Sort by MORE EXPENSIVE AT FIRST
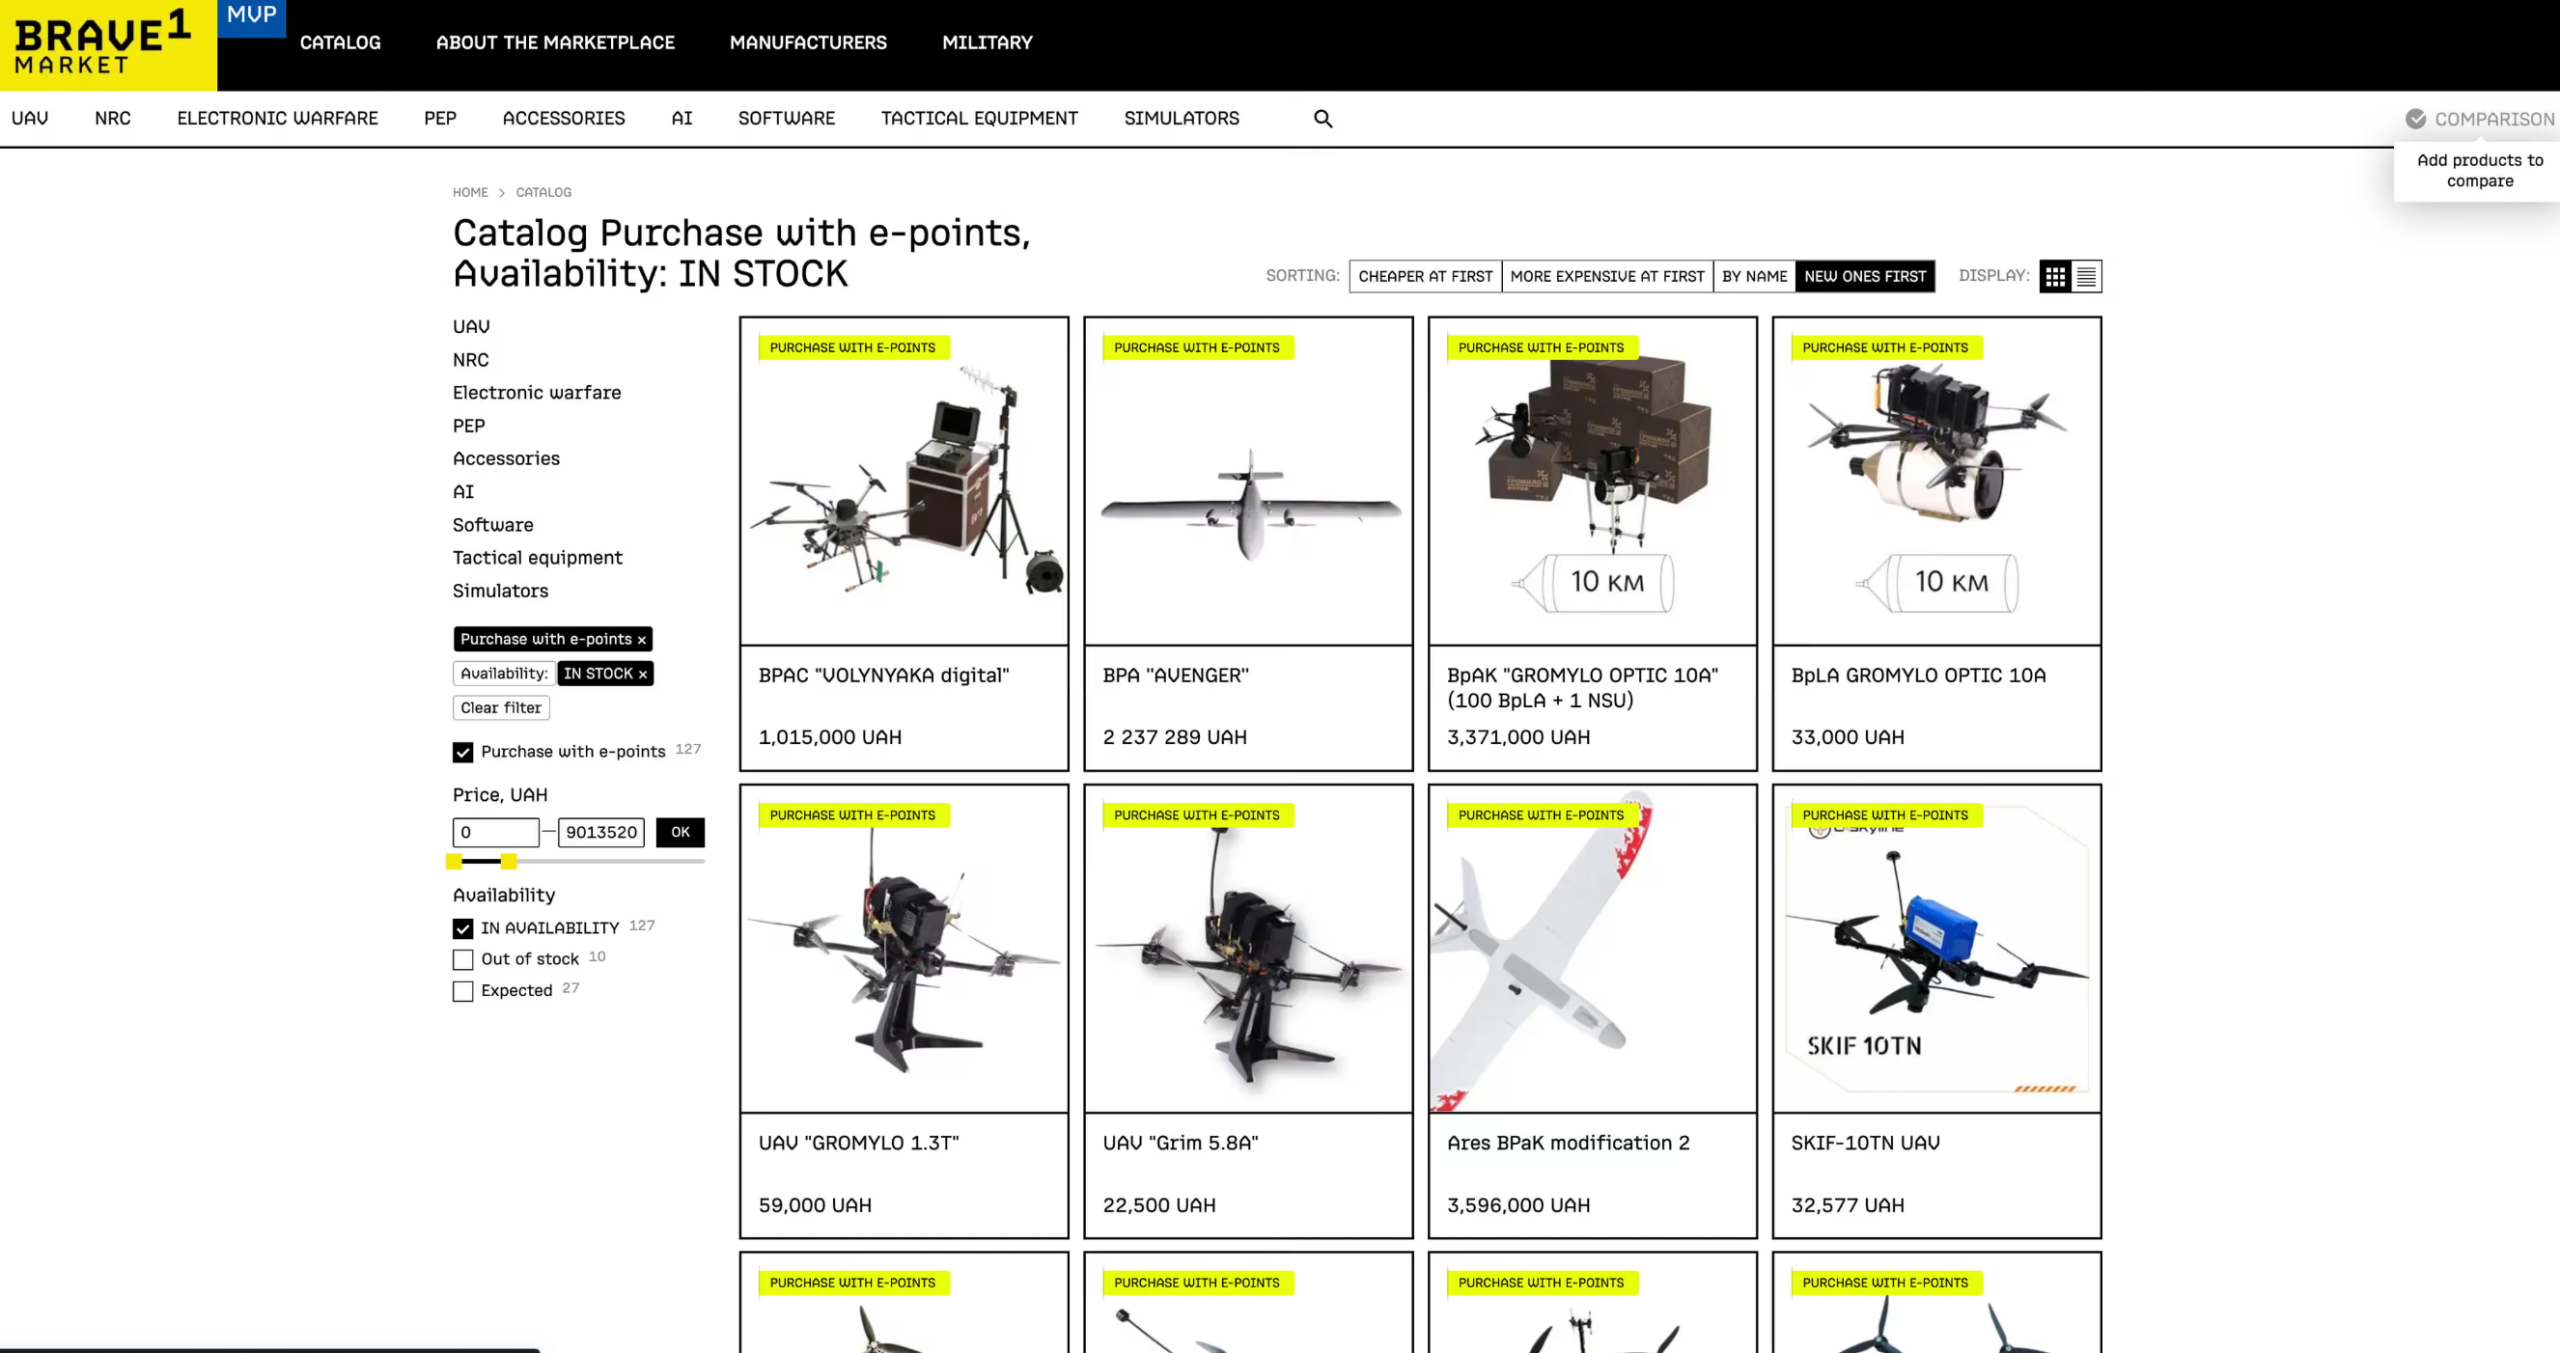This screenshot has height=1353, width=2560. coord(1607,277)
